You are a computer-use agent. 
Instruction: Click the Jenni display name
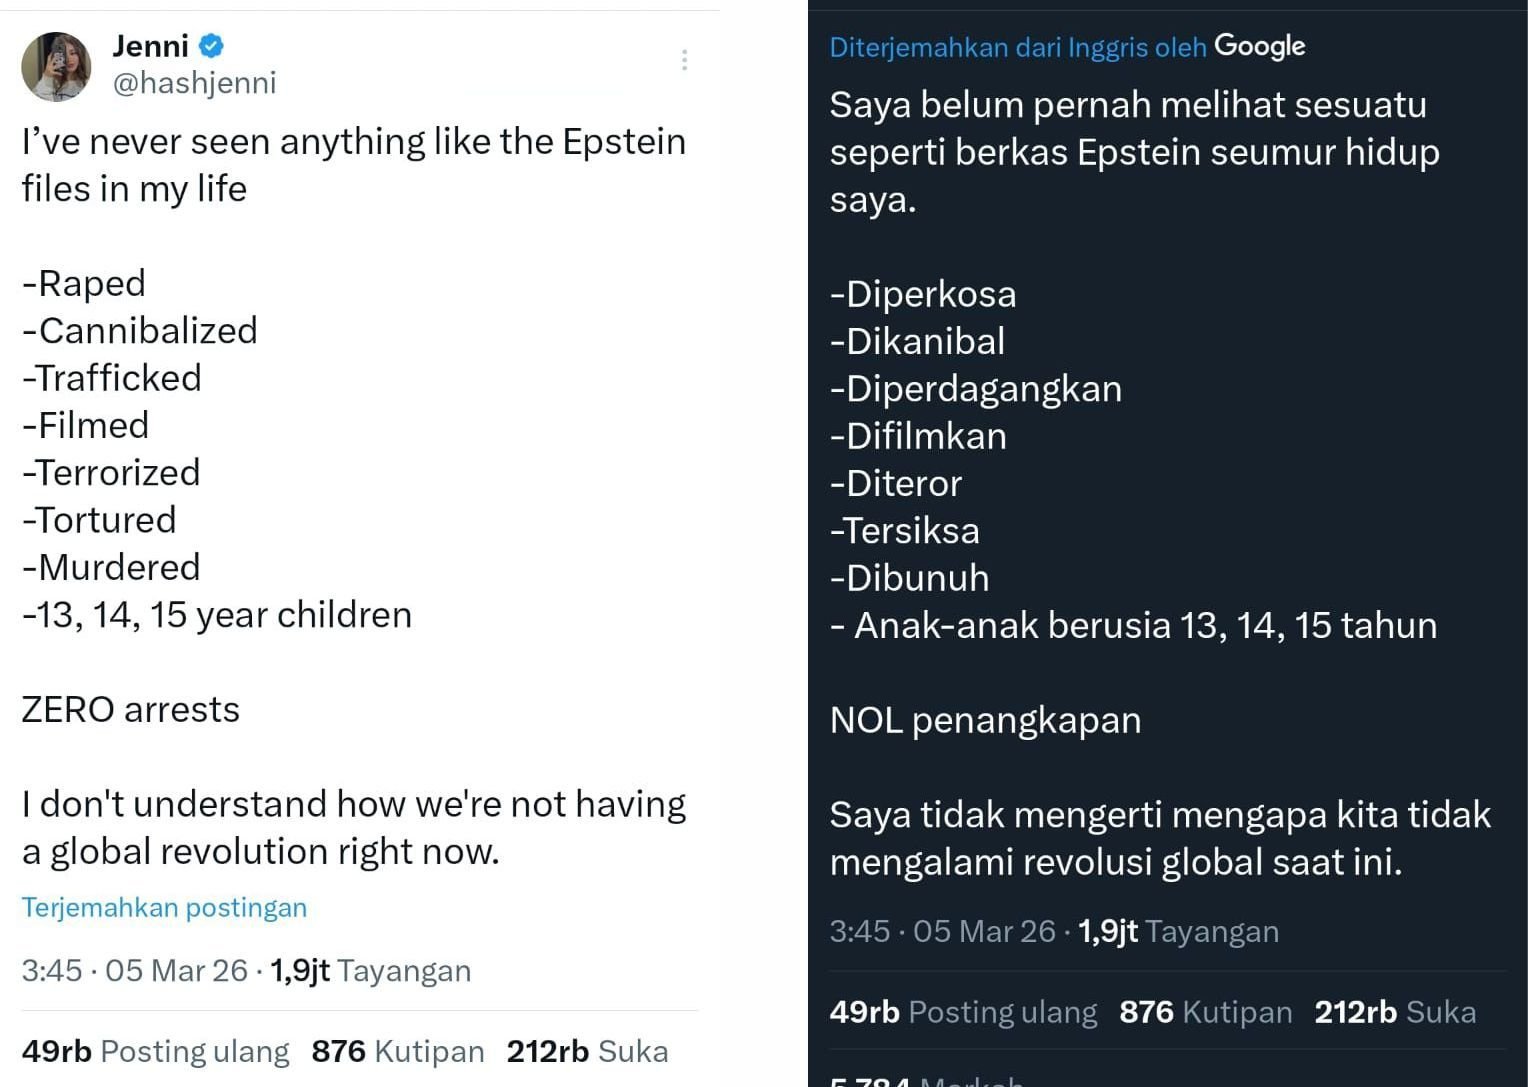151,46
